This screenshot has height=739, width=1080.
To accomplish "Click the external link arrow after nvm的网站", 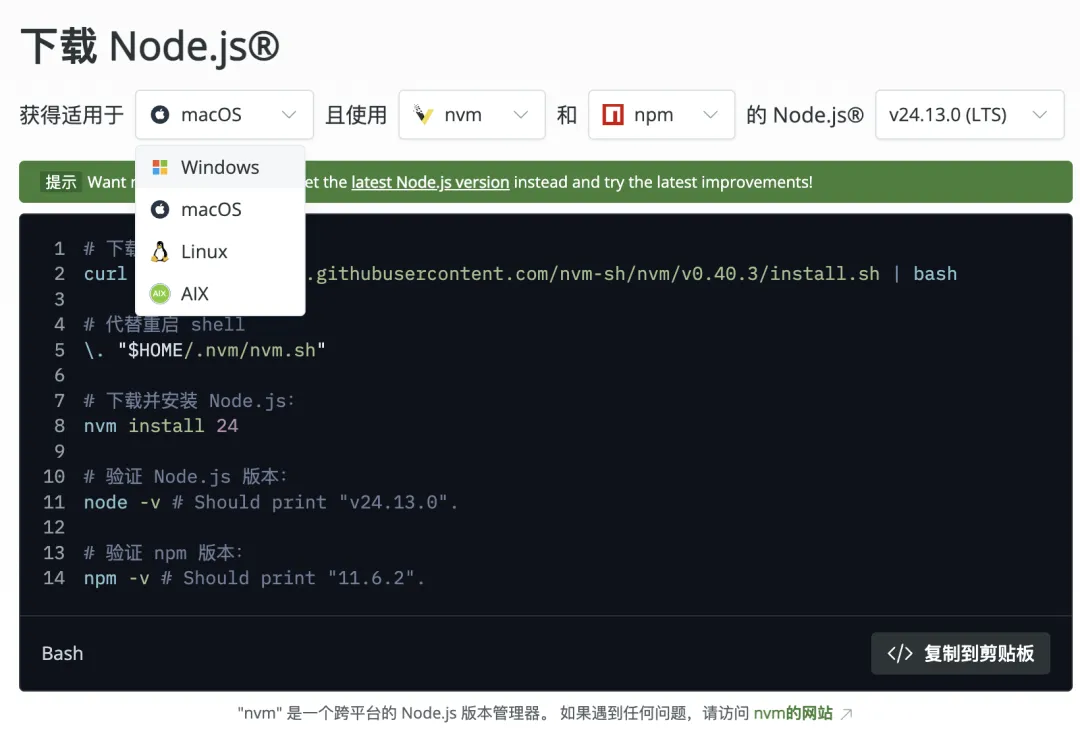I will (847, 714).
